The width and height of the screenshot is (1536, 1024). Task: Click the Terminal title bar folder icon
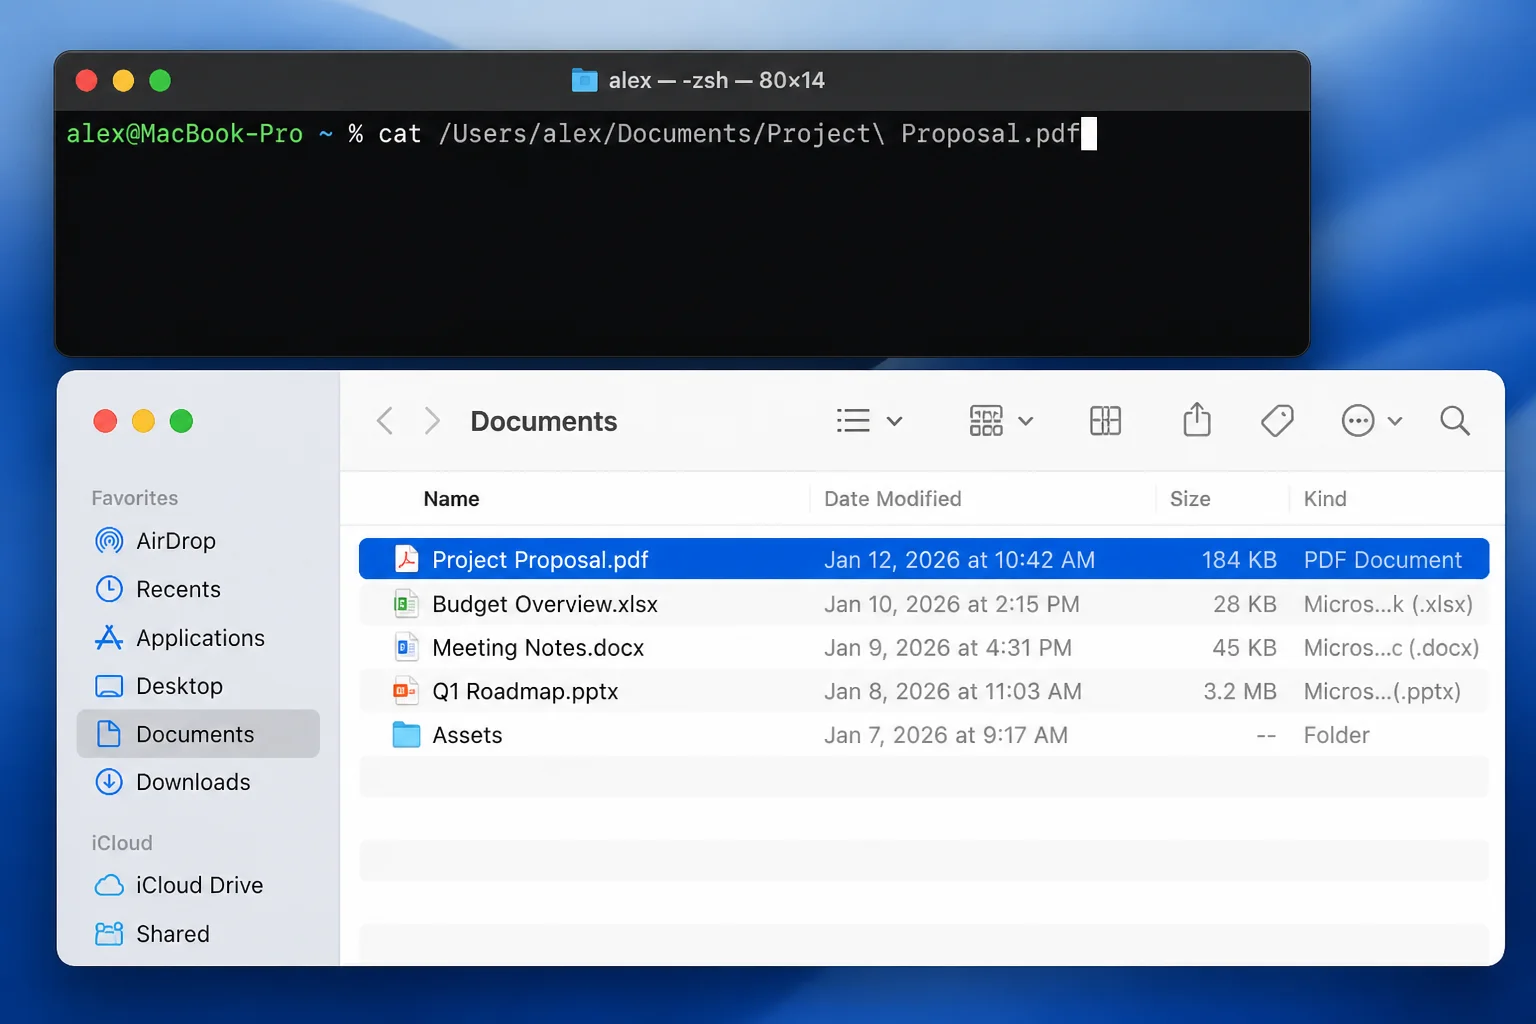[584, 80]
